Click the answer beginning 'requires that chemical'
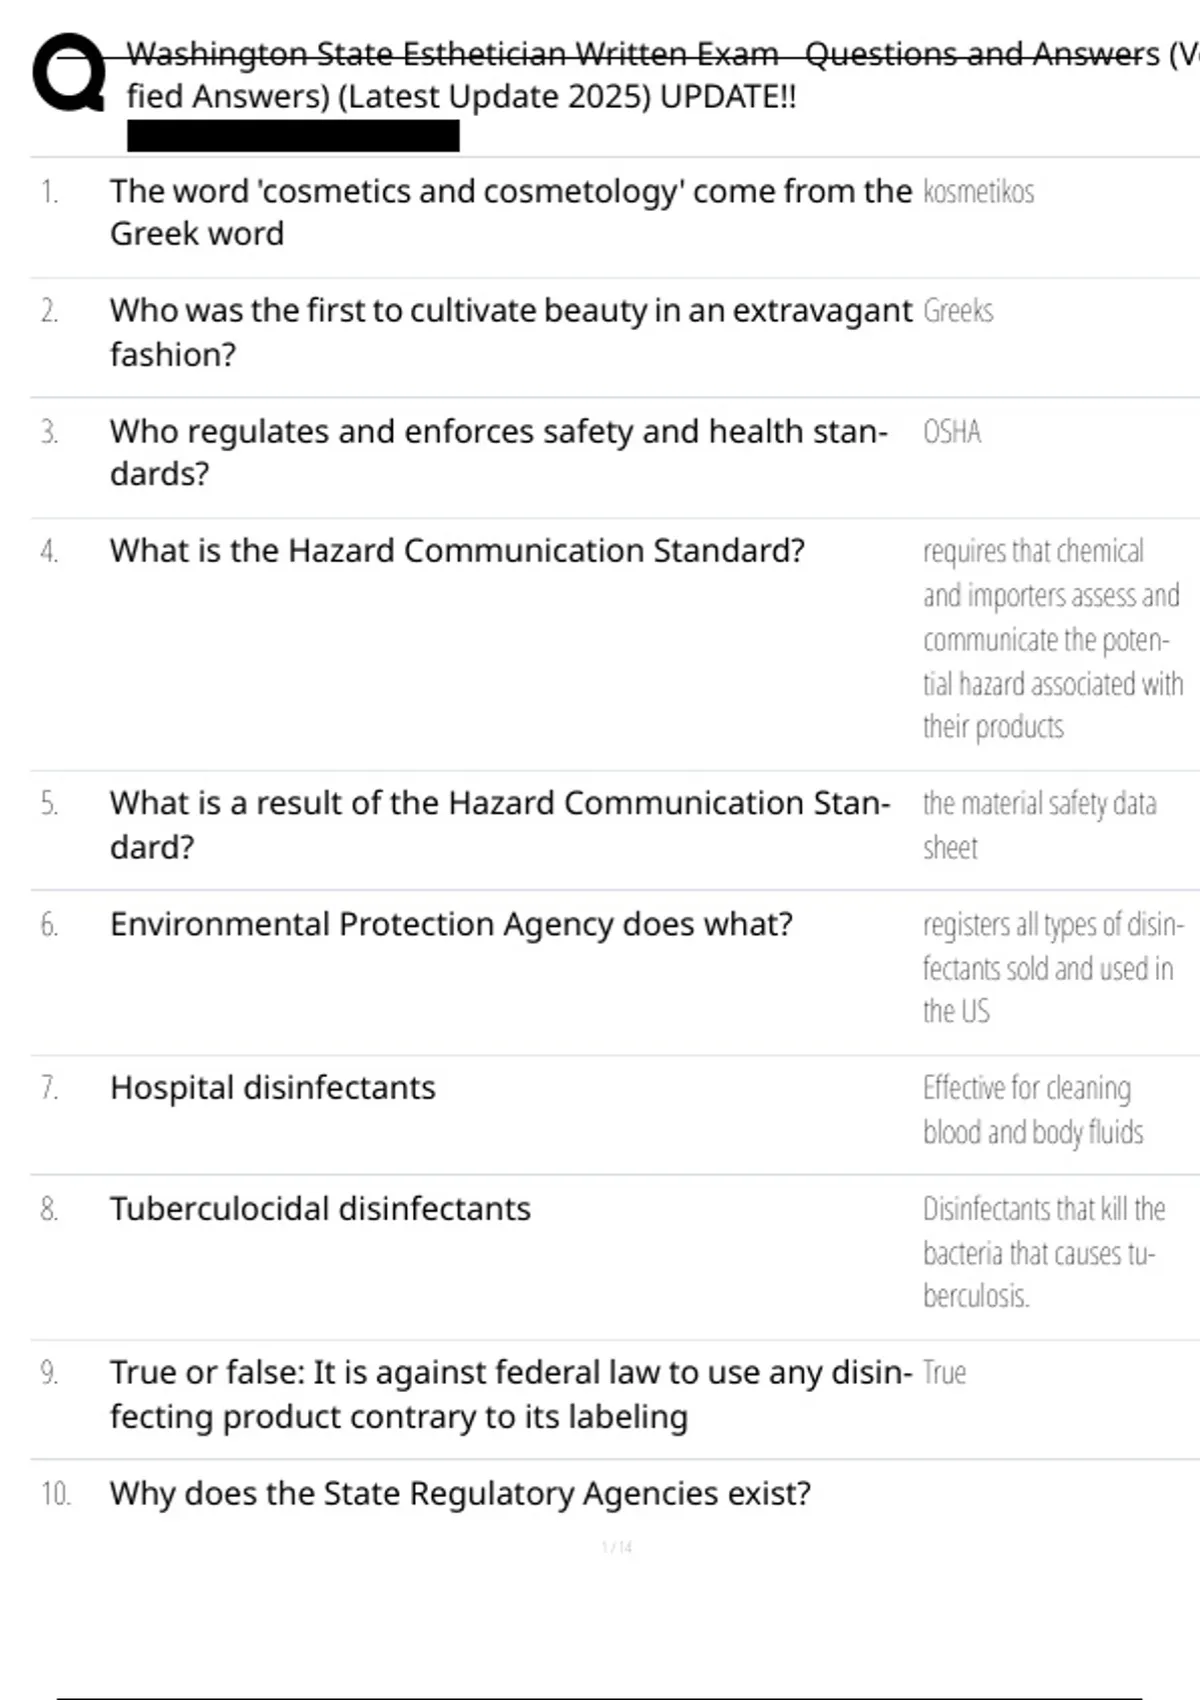This screenshot has width=1200, height=1700. pos(1052,638)
